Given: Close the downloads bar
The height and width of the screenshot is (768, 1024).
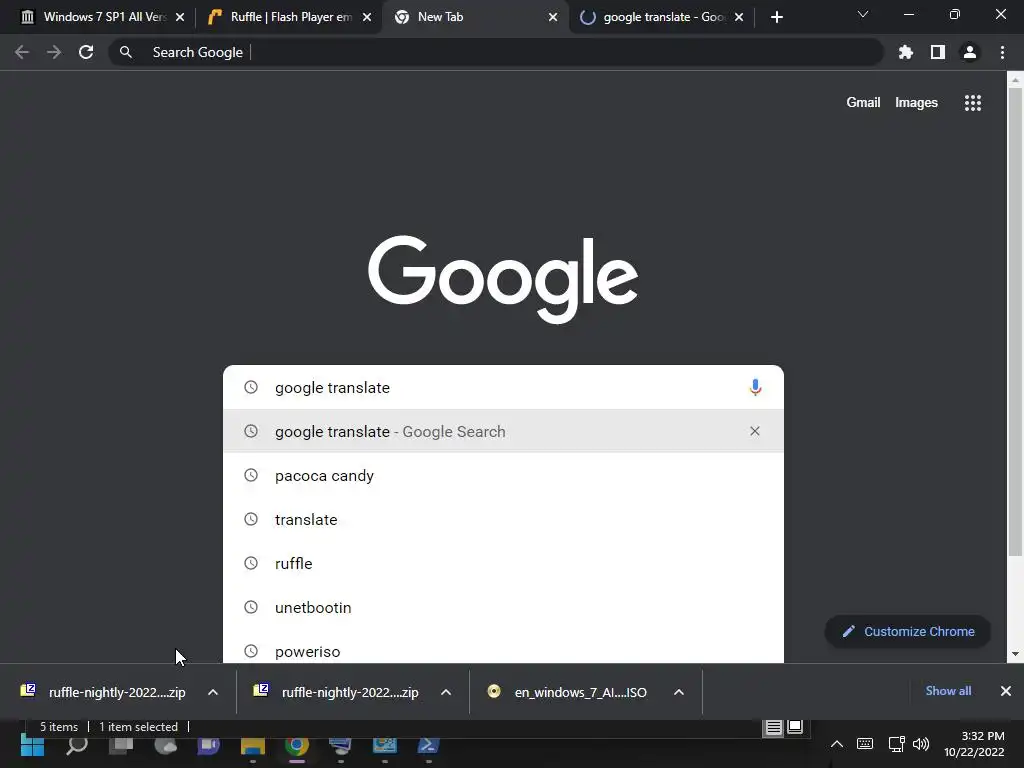Looking at the screenshot, I should click(1006, 691).
